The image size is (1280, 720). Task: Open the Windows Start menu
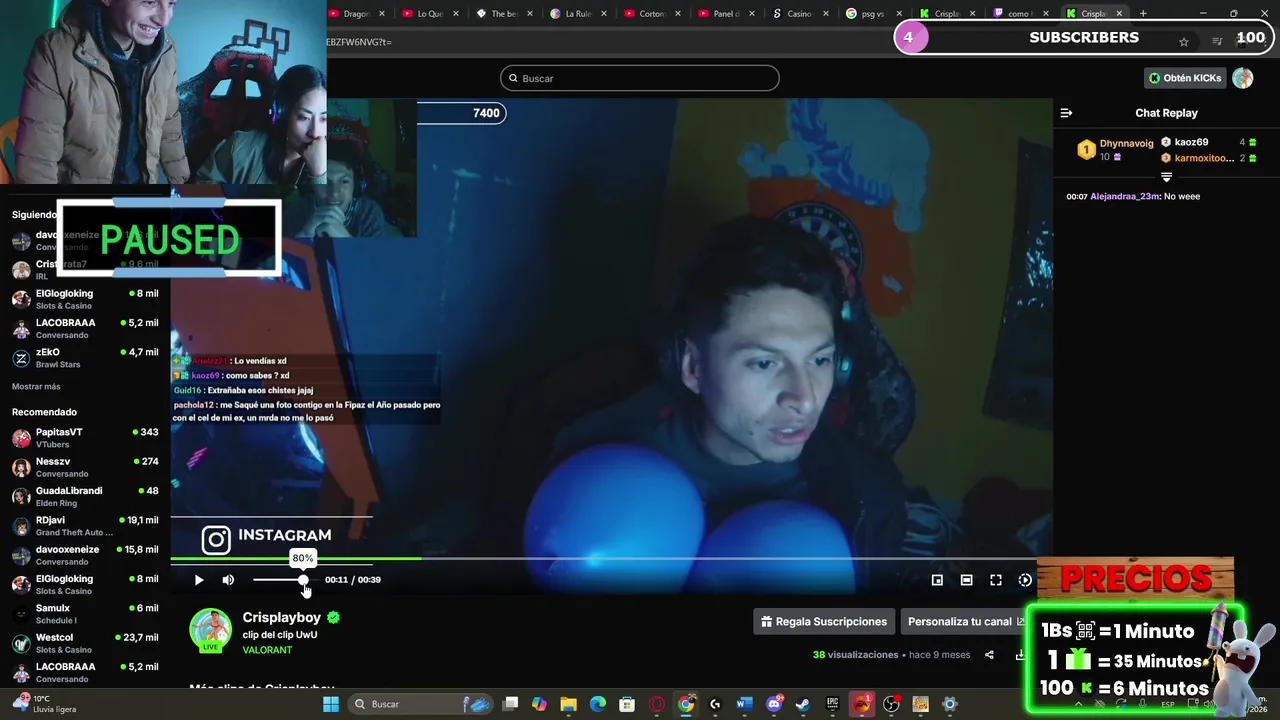(331, 704)
